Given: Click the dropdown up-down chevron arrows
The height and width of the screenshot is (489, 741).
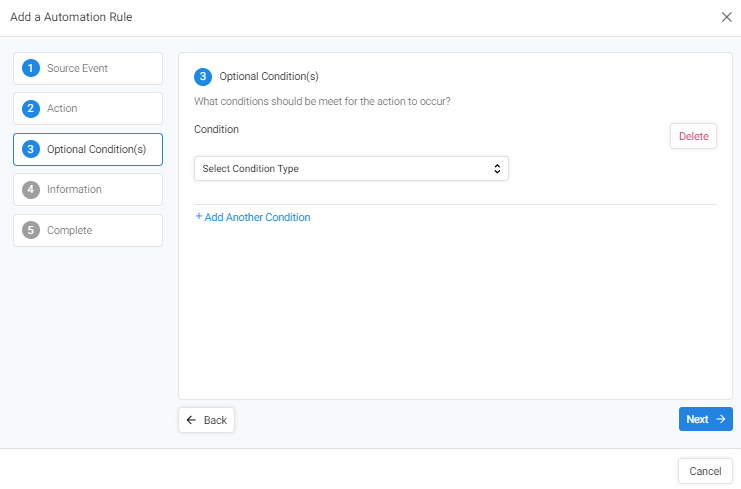Looking at the screenshot, I should pyautogui.click(x=497, y=169).
